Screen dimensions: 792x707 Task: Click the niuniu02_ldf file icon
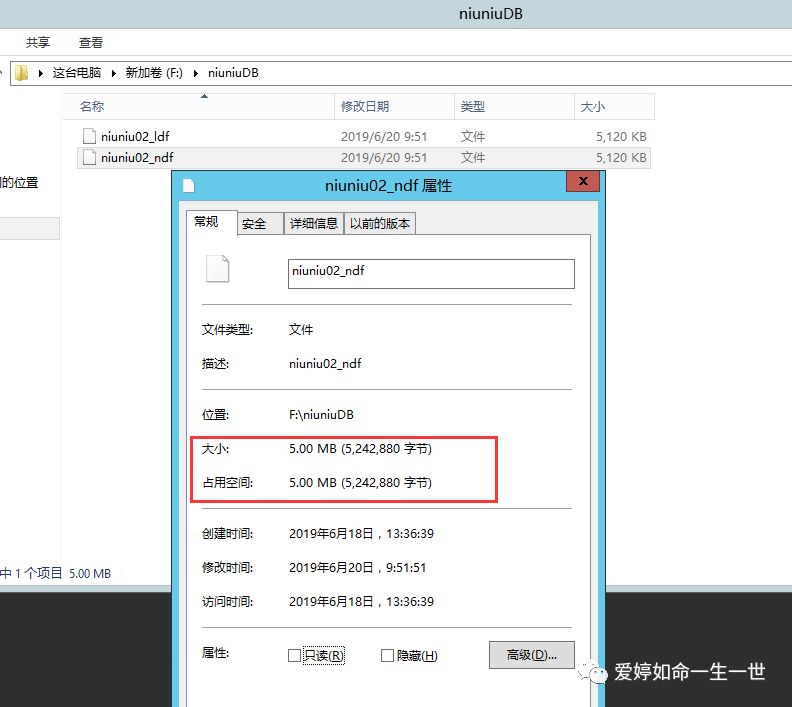click(x=89, y=136)
